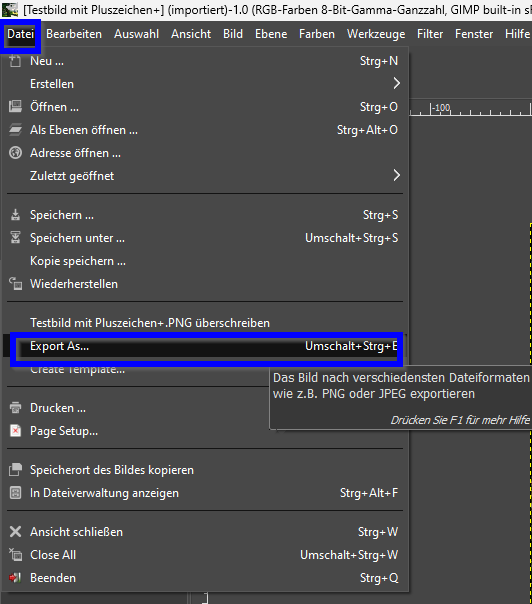Screen dimensions: 532x604
Task: Click the Page Setup icon
Action: point(15,431)
